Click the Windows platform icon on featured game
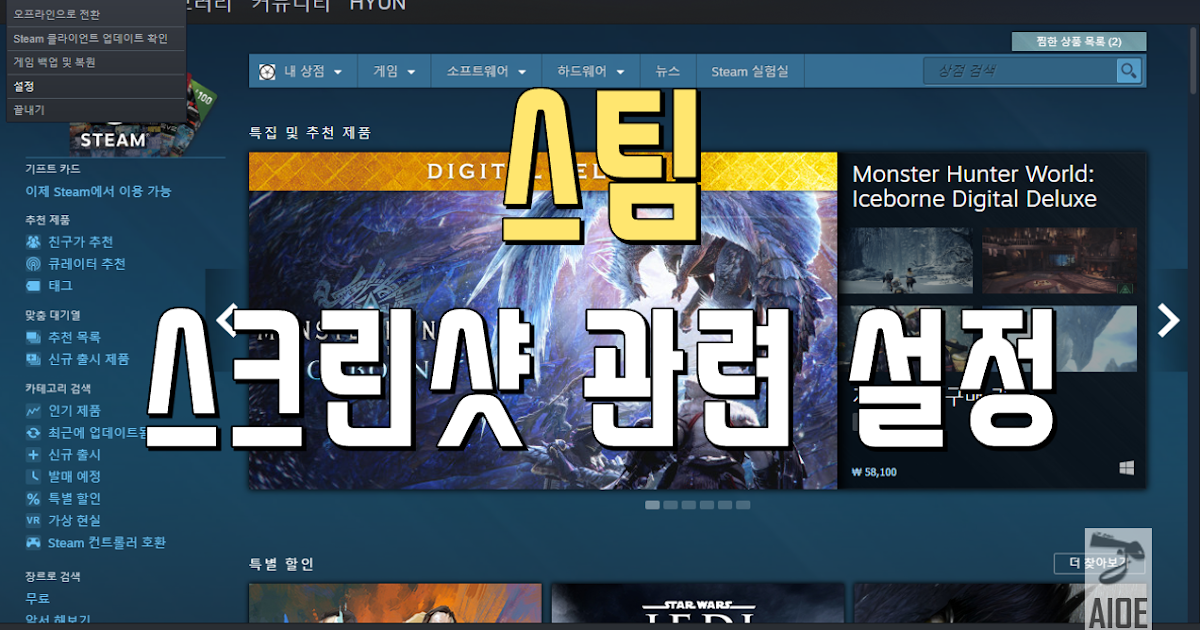Viewport: 1200px width, 630px height. click(1127, 468)
